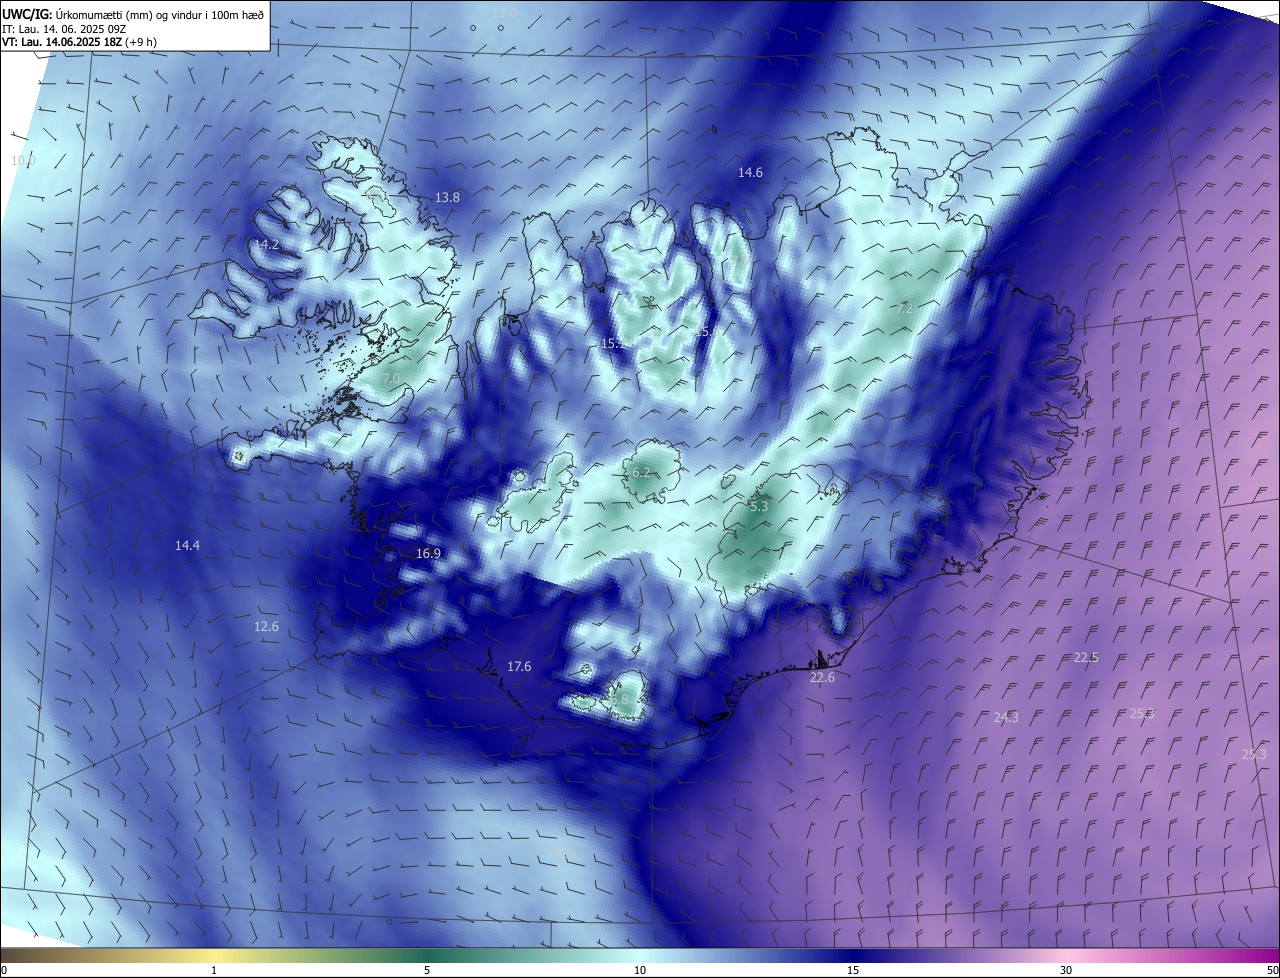Viewport: 1280px width, 978px height.
Task: Click the colorbar tick label '30'
Action: coord(1066,971)
